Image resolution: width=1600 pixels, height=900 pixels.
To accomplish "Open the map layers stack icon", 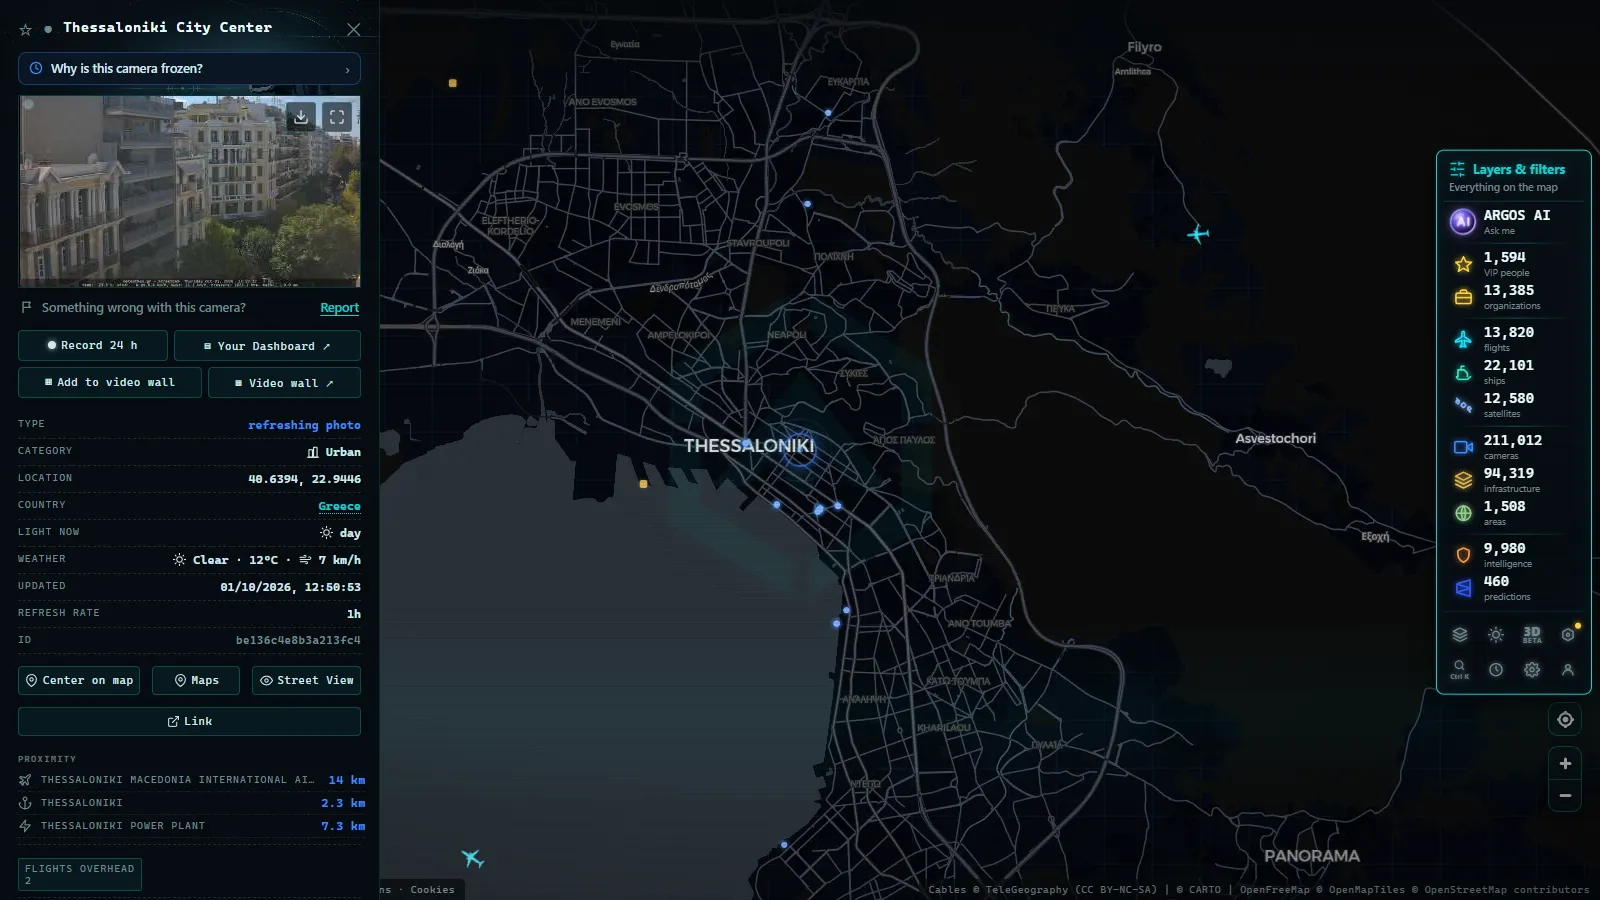I will [1460, 635].
